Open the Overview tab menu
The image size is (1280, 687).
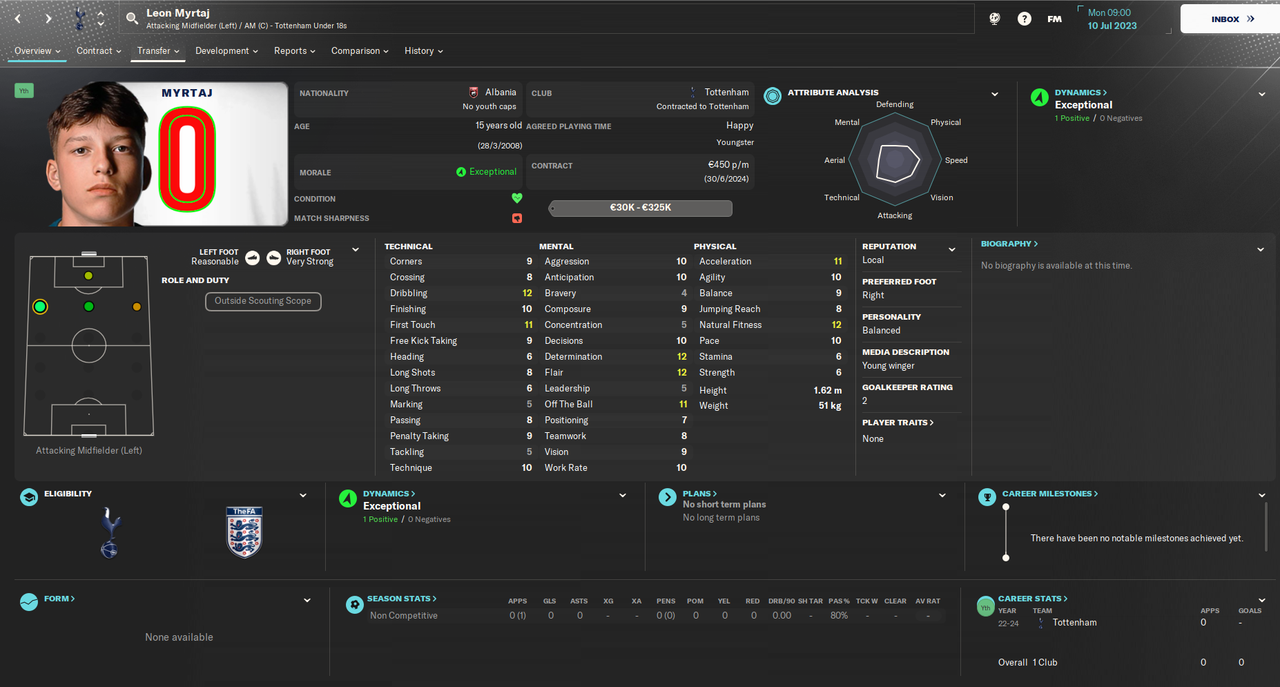37,51
